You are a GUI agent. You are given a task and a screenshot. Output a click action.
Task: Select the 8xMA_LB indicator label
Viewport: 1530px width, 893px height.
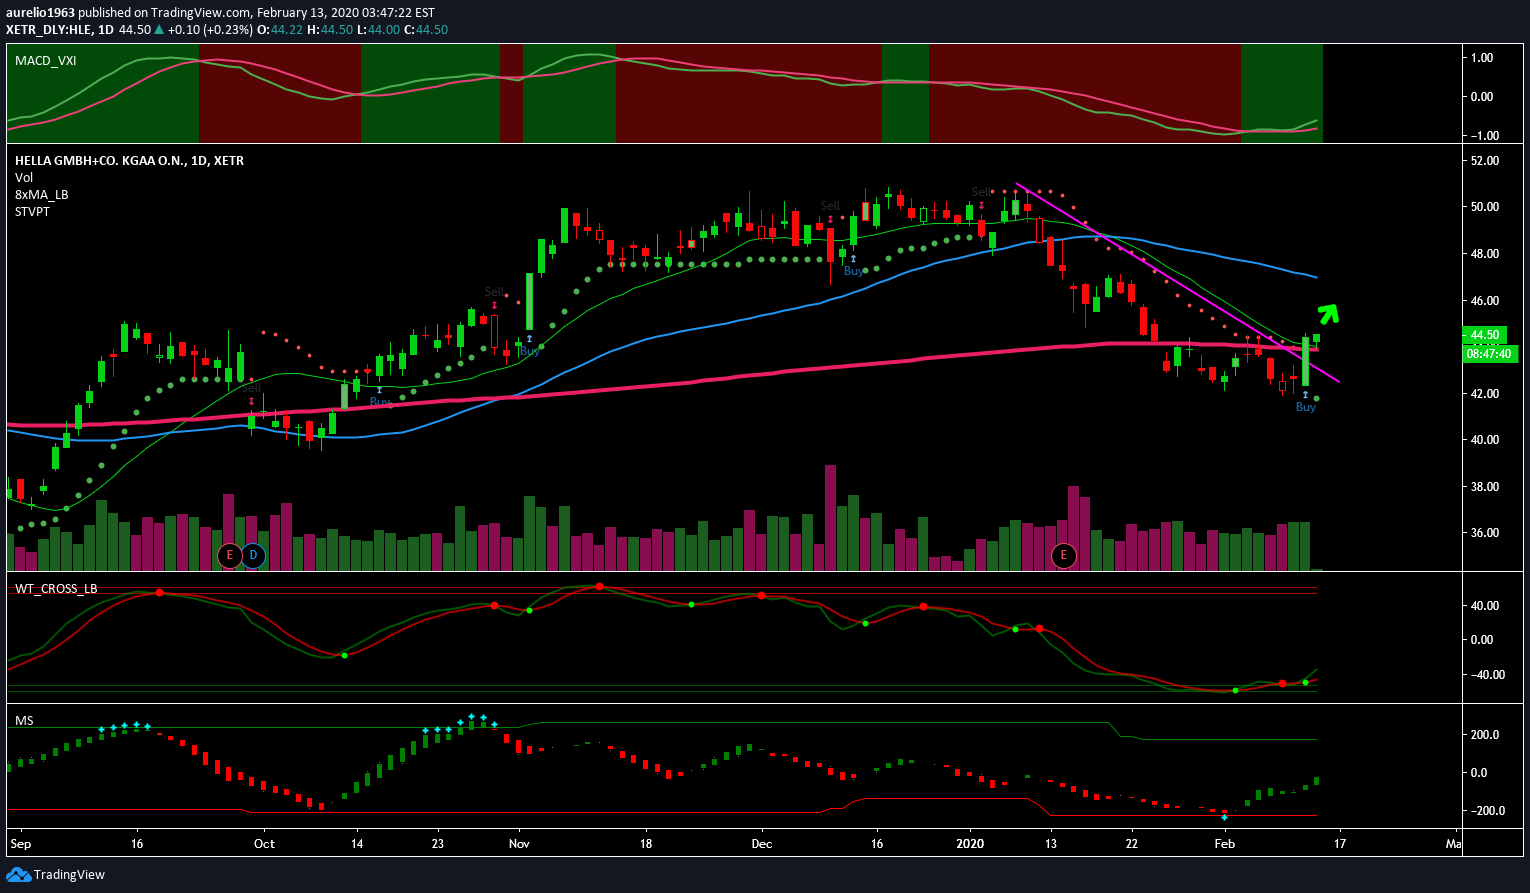[x=42, y=194]
